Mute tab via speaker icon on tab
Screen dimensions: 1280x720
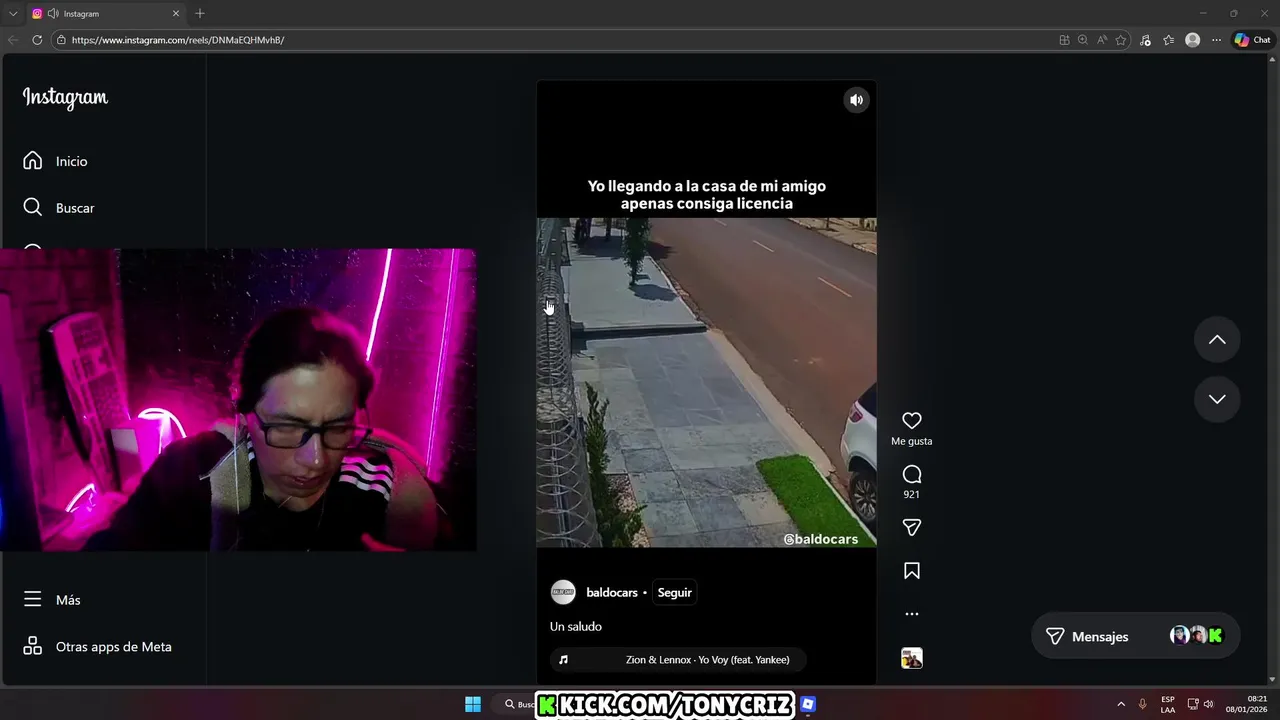pyautogui.click(x=52, y=14)
